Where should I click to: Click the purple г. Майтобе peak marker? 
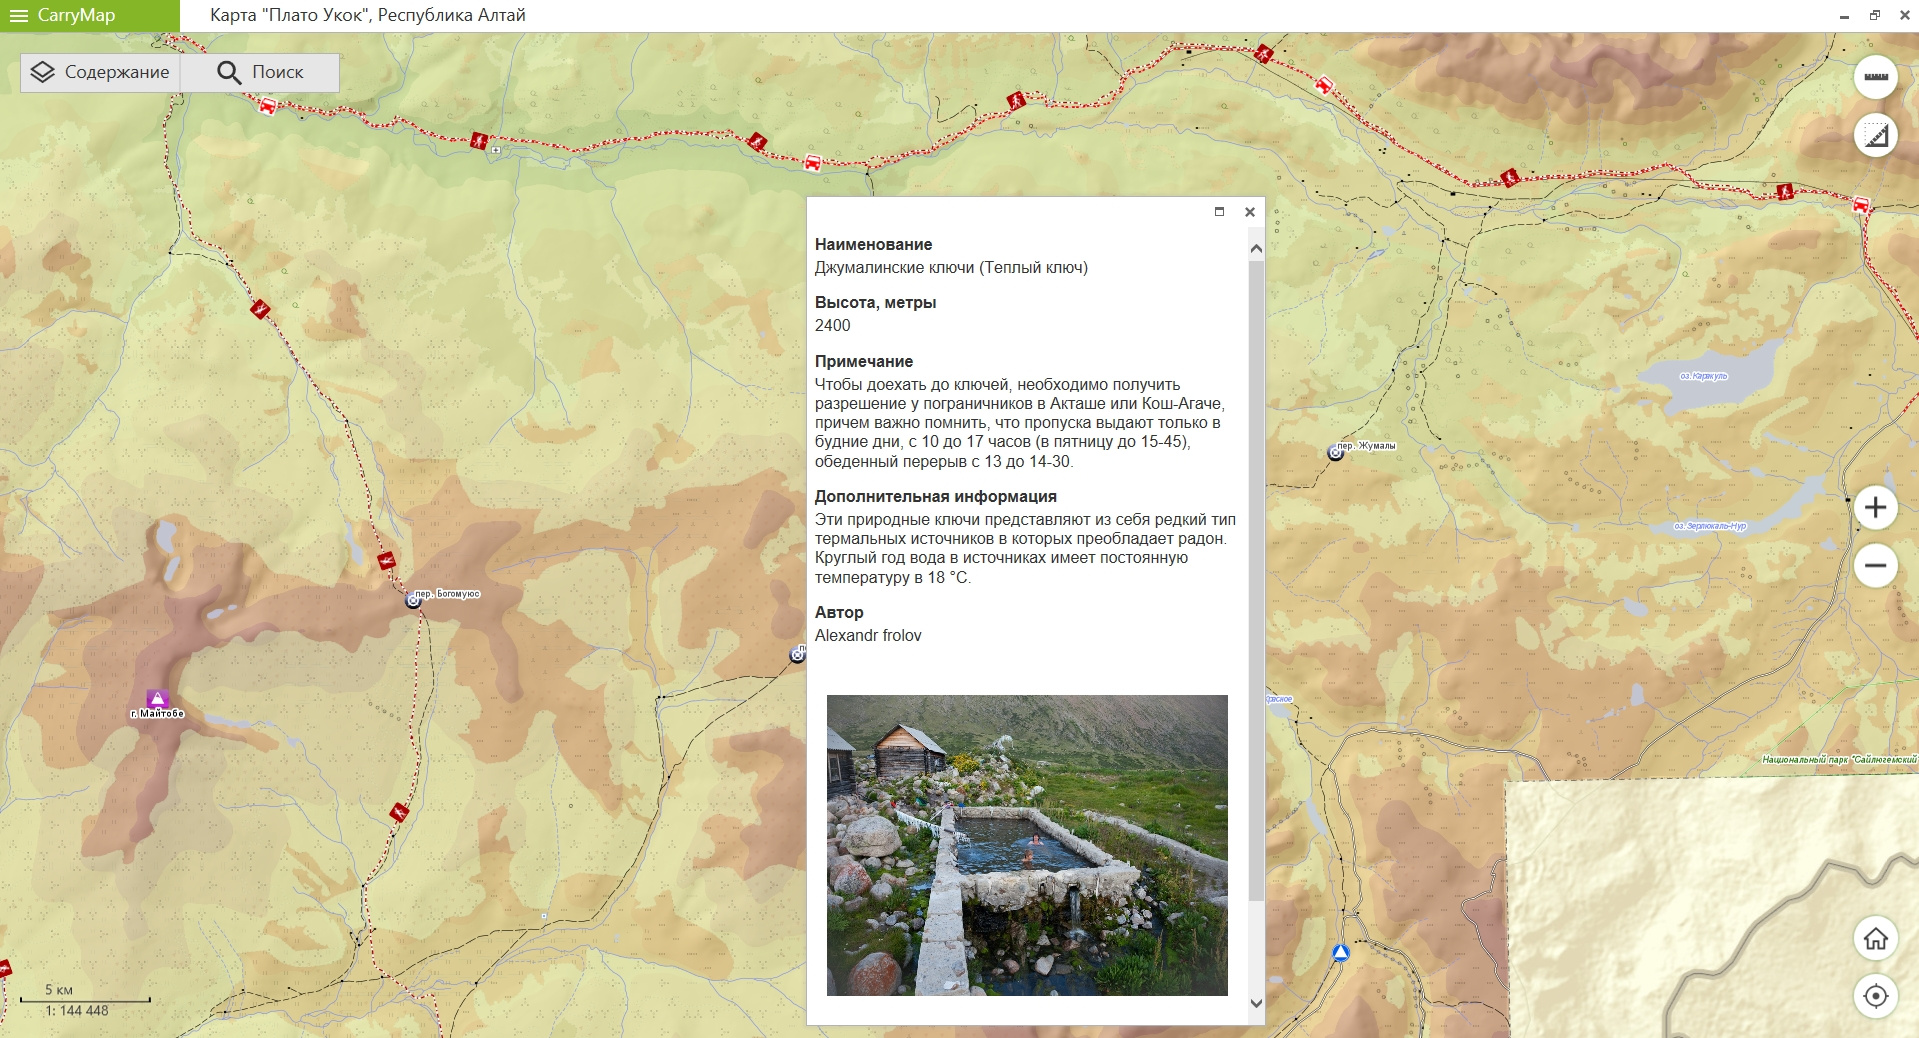tap(157, 698)
